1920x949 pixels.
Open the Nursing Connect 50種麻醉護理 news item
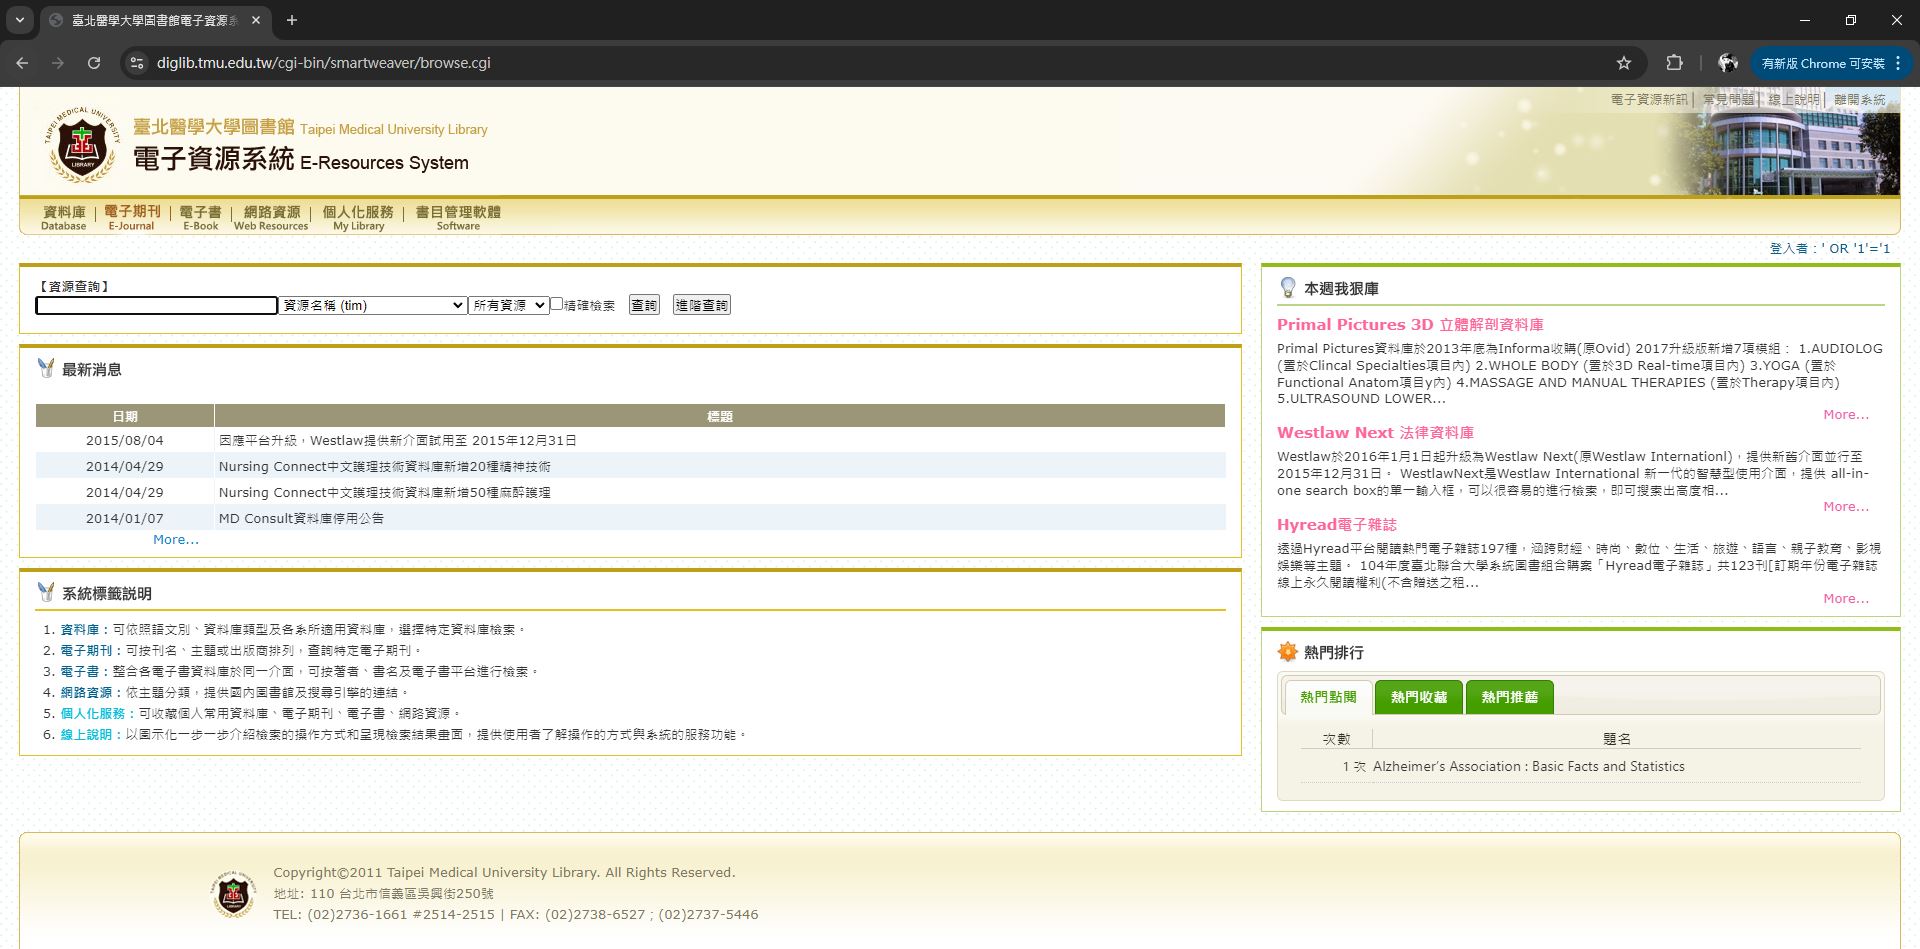click(385, 493)
